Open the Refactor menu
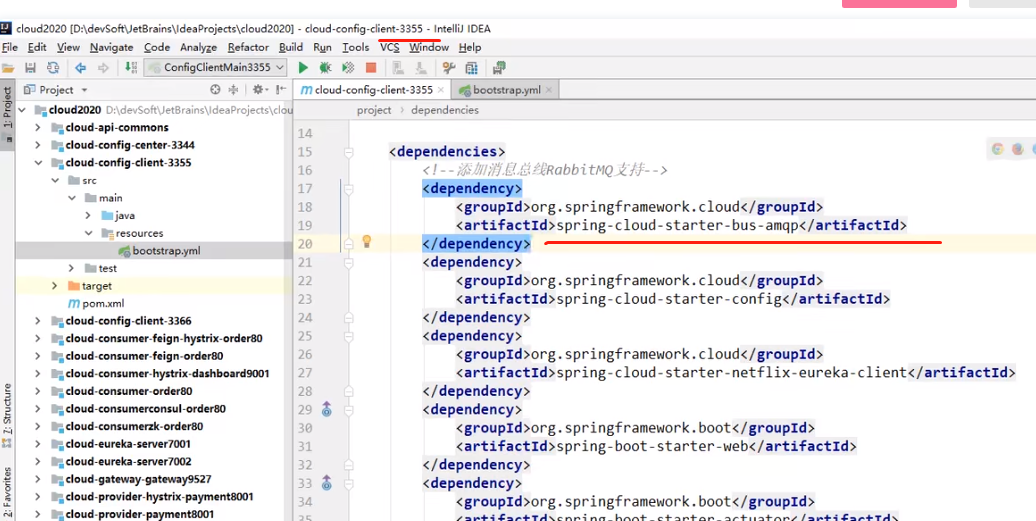The height and width of the screenshot is (521, 1036). pyautogui.click(x=248, y=48)
